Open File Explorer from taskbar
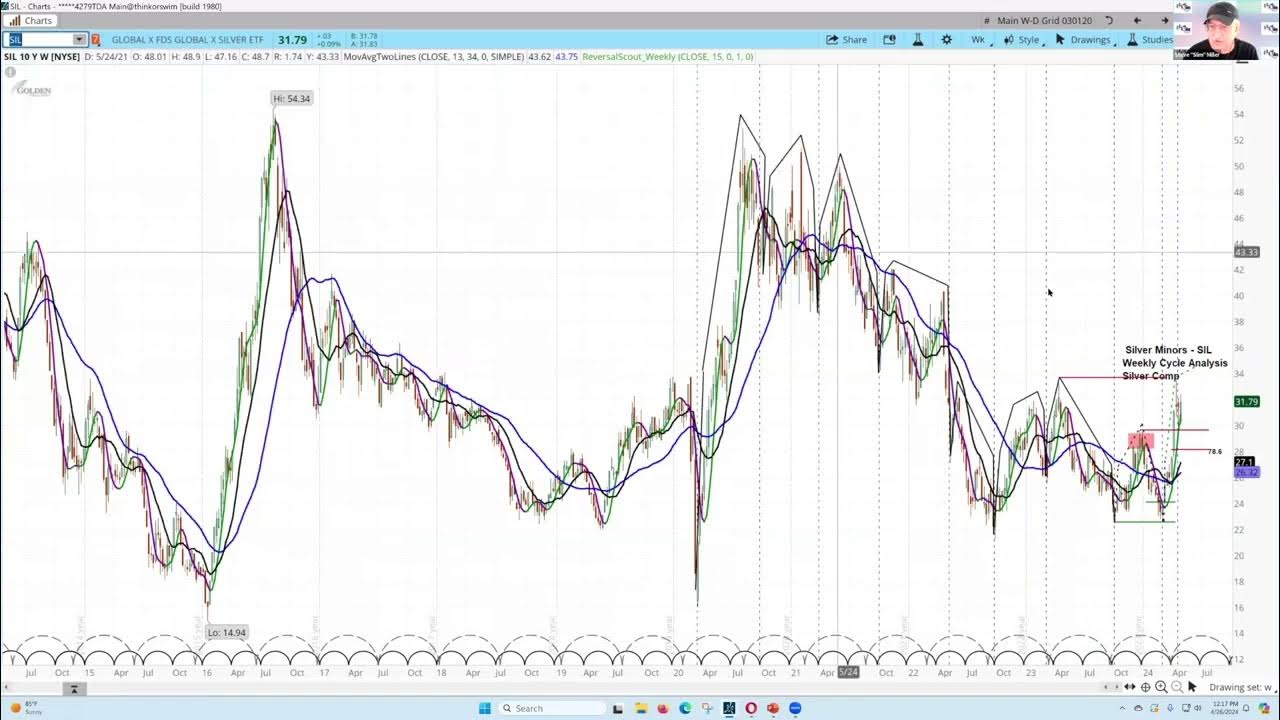Screen dimensions: 1280x720 point(641,708)
